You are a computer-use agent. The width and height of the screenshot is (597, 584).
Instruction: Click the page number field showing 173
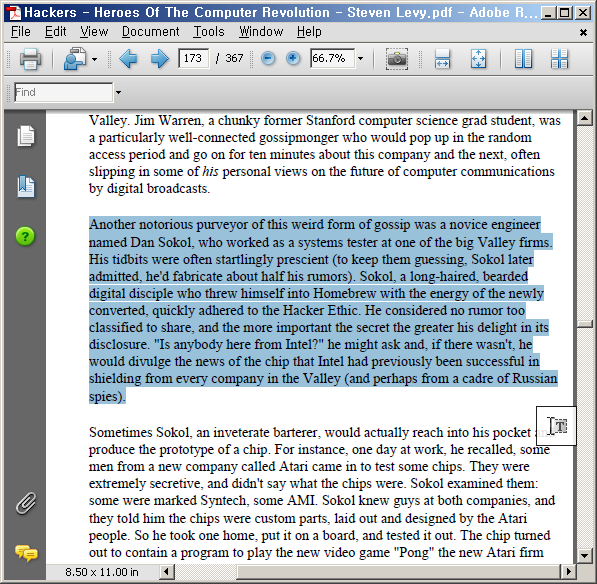[x=193, y=58]
